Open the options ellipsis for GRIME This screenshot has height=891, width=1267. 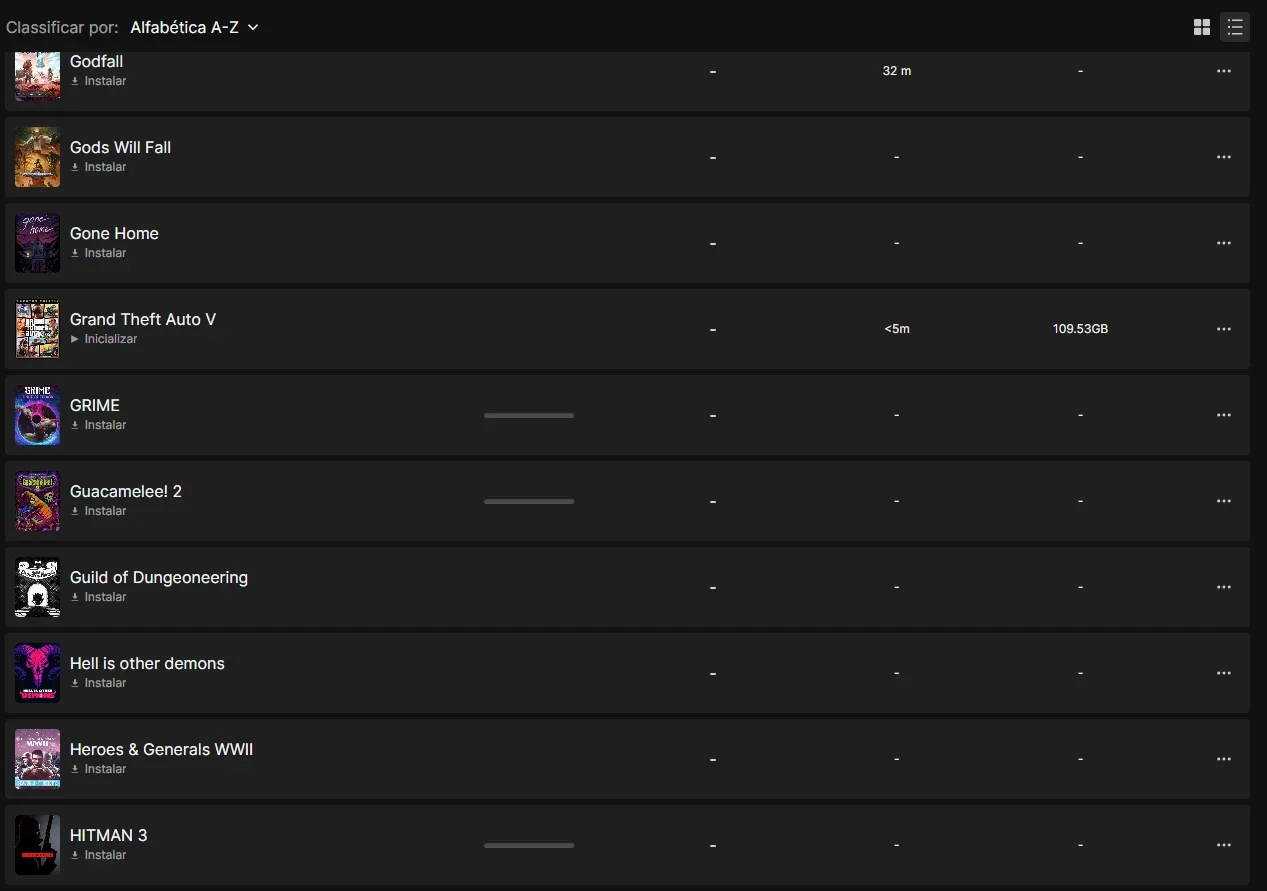point(1224,415)
